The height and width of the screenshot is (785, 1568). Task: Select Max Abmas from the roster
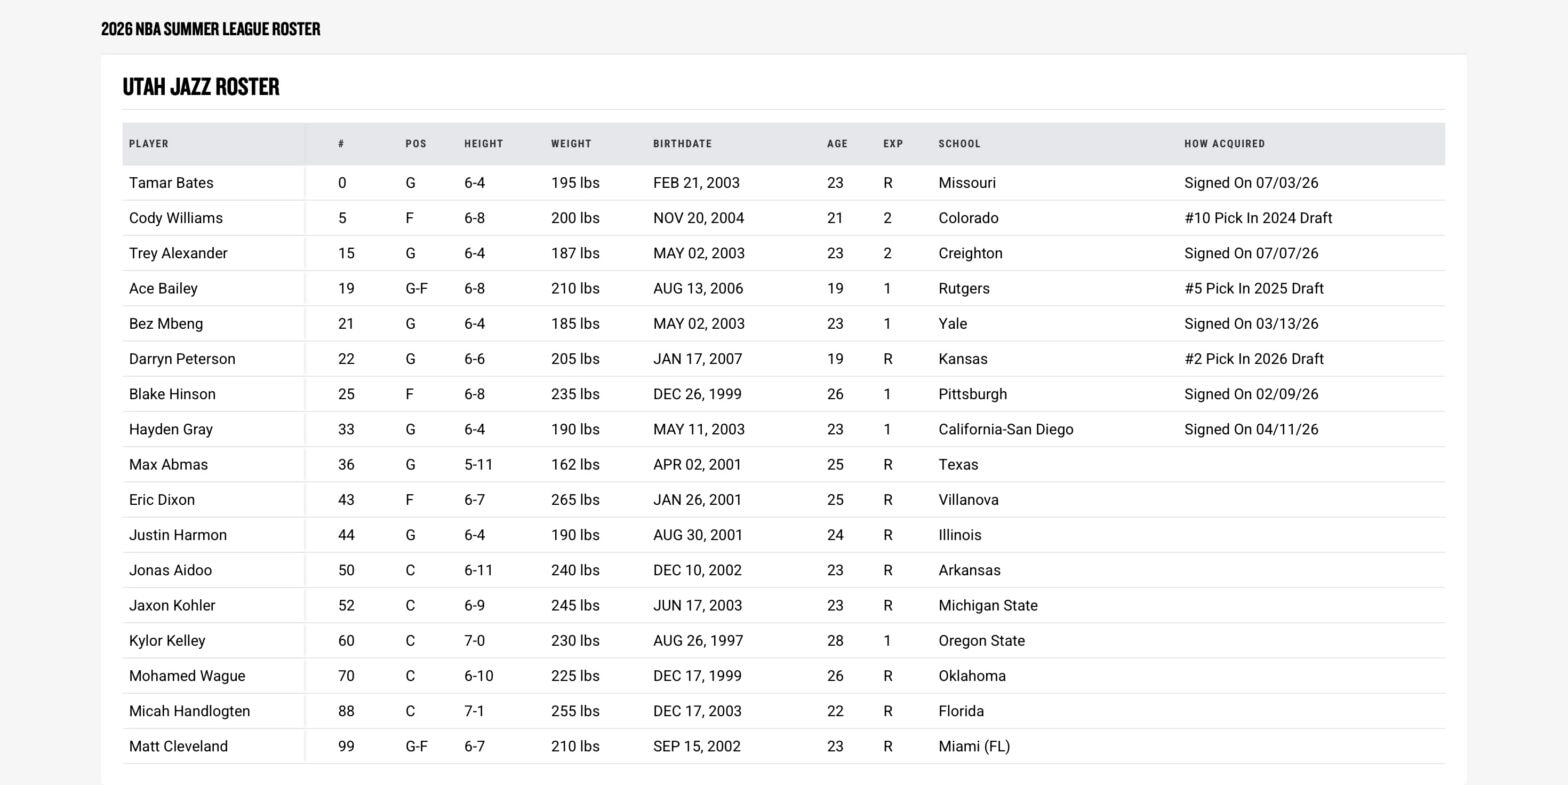pyautogui.click(x=169, y=465)
